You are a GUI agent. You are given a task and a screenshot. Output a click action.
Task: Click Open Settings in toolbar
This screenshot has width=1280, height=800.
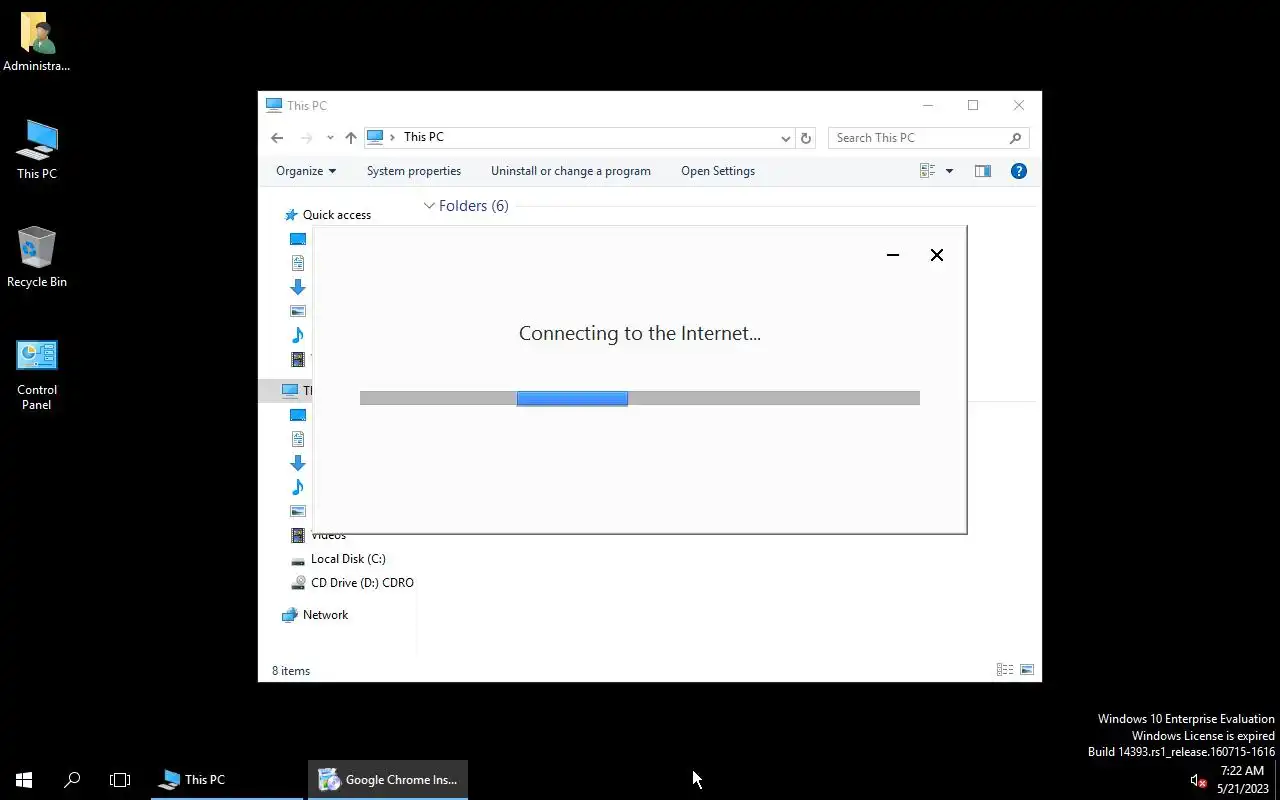point(718,171)
